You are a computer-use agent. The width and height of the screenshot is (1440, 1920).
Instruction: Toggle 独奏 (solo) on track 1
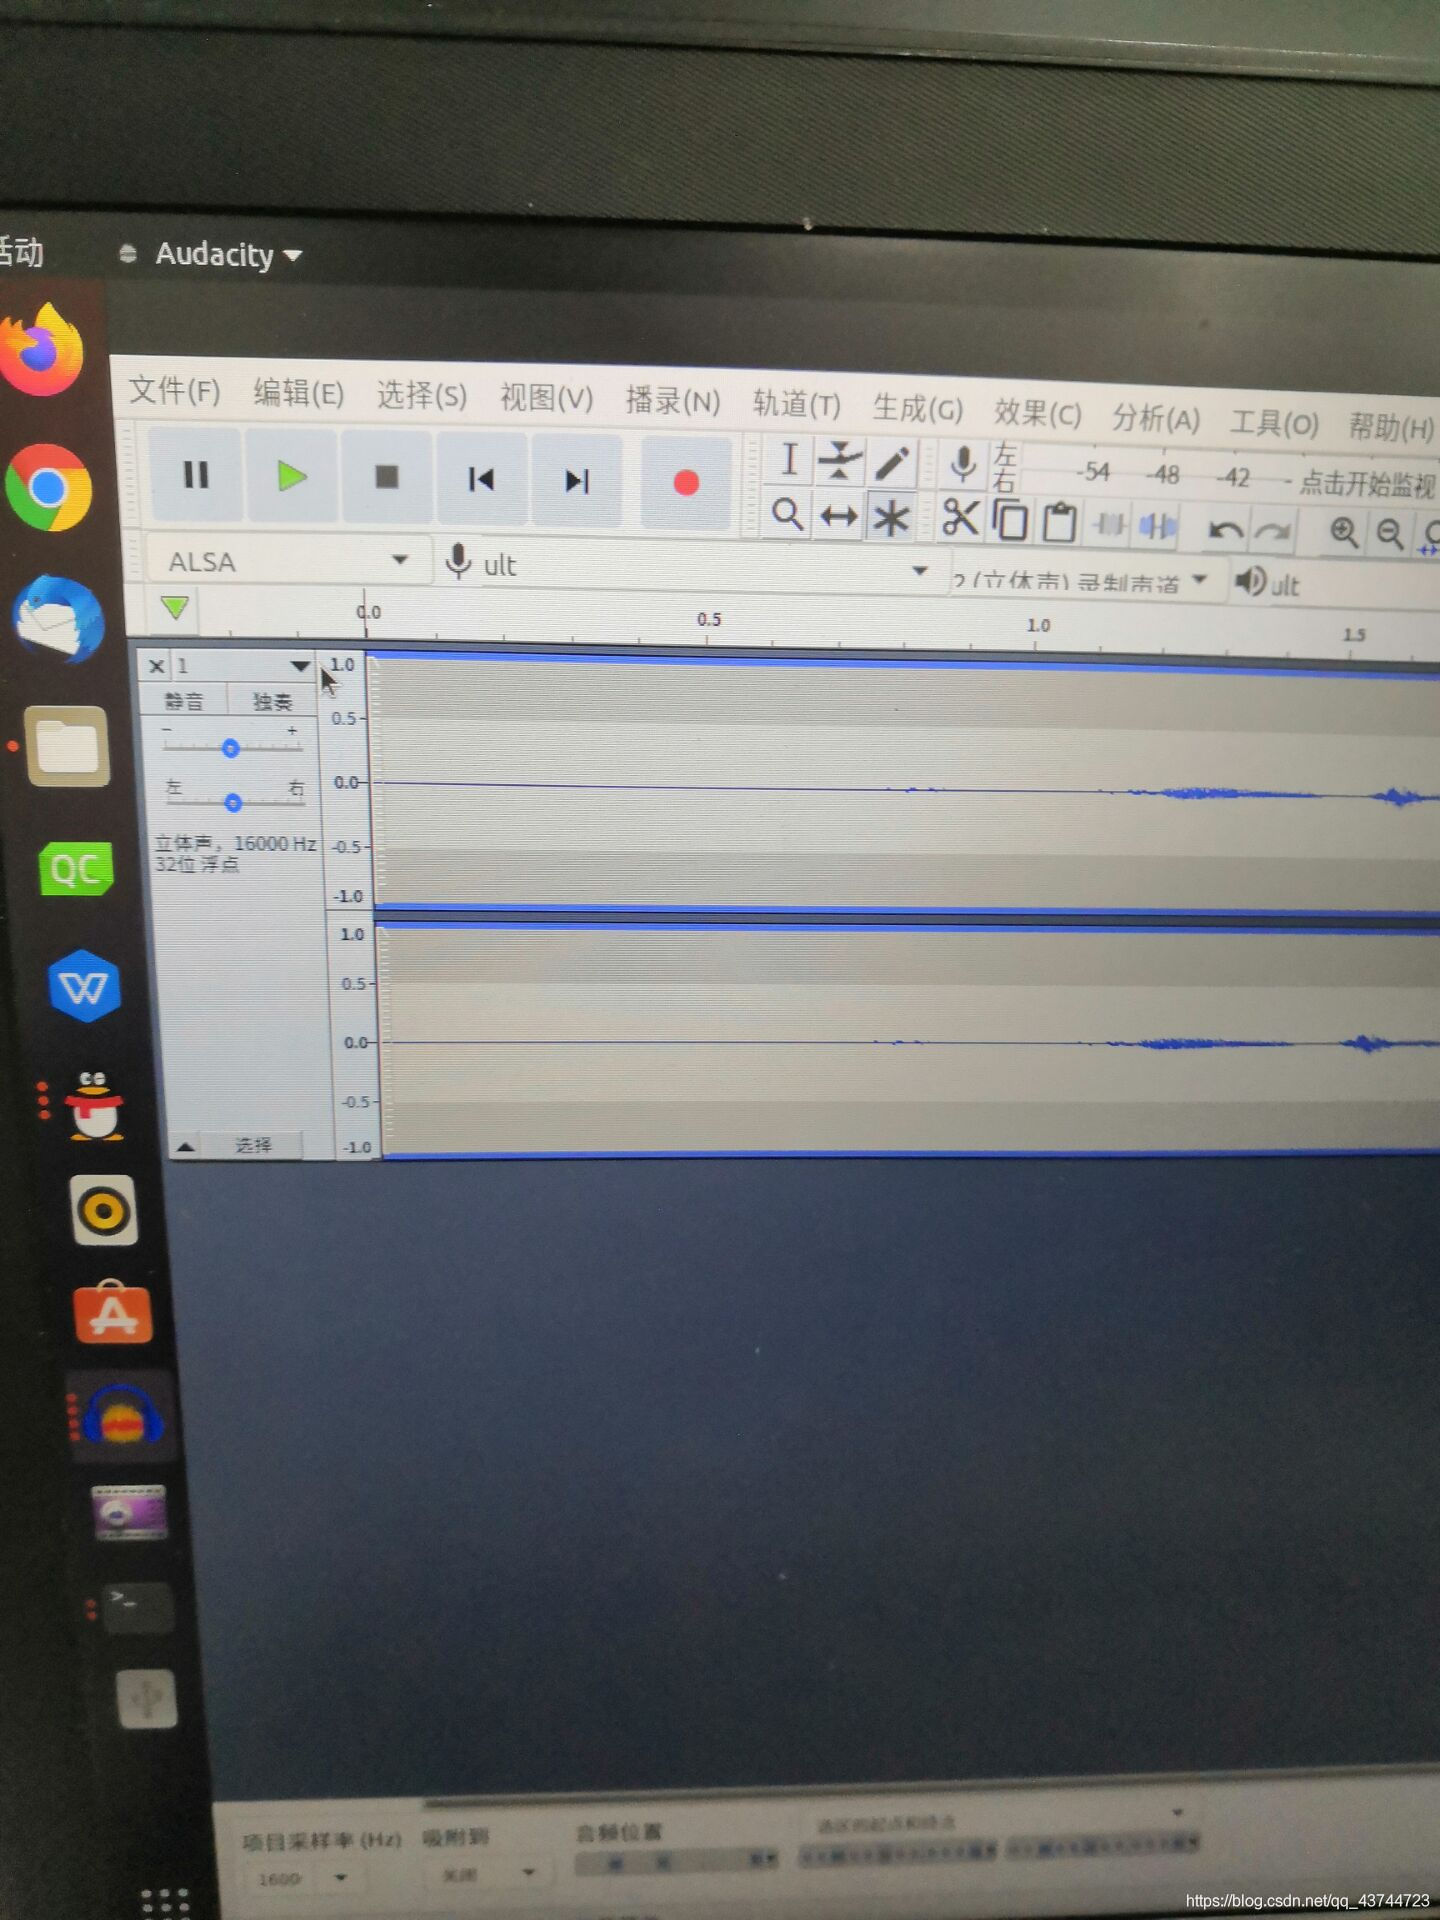pyautogui.click(x=271, y=702)
